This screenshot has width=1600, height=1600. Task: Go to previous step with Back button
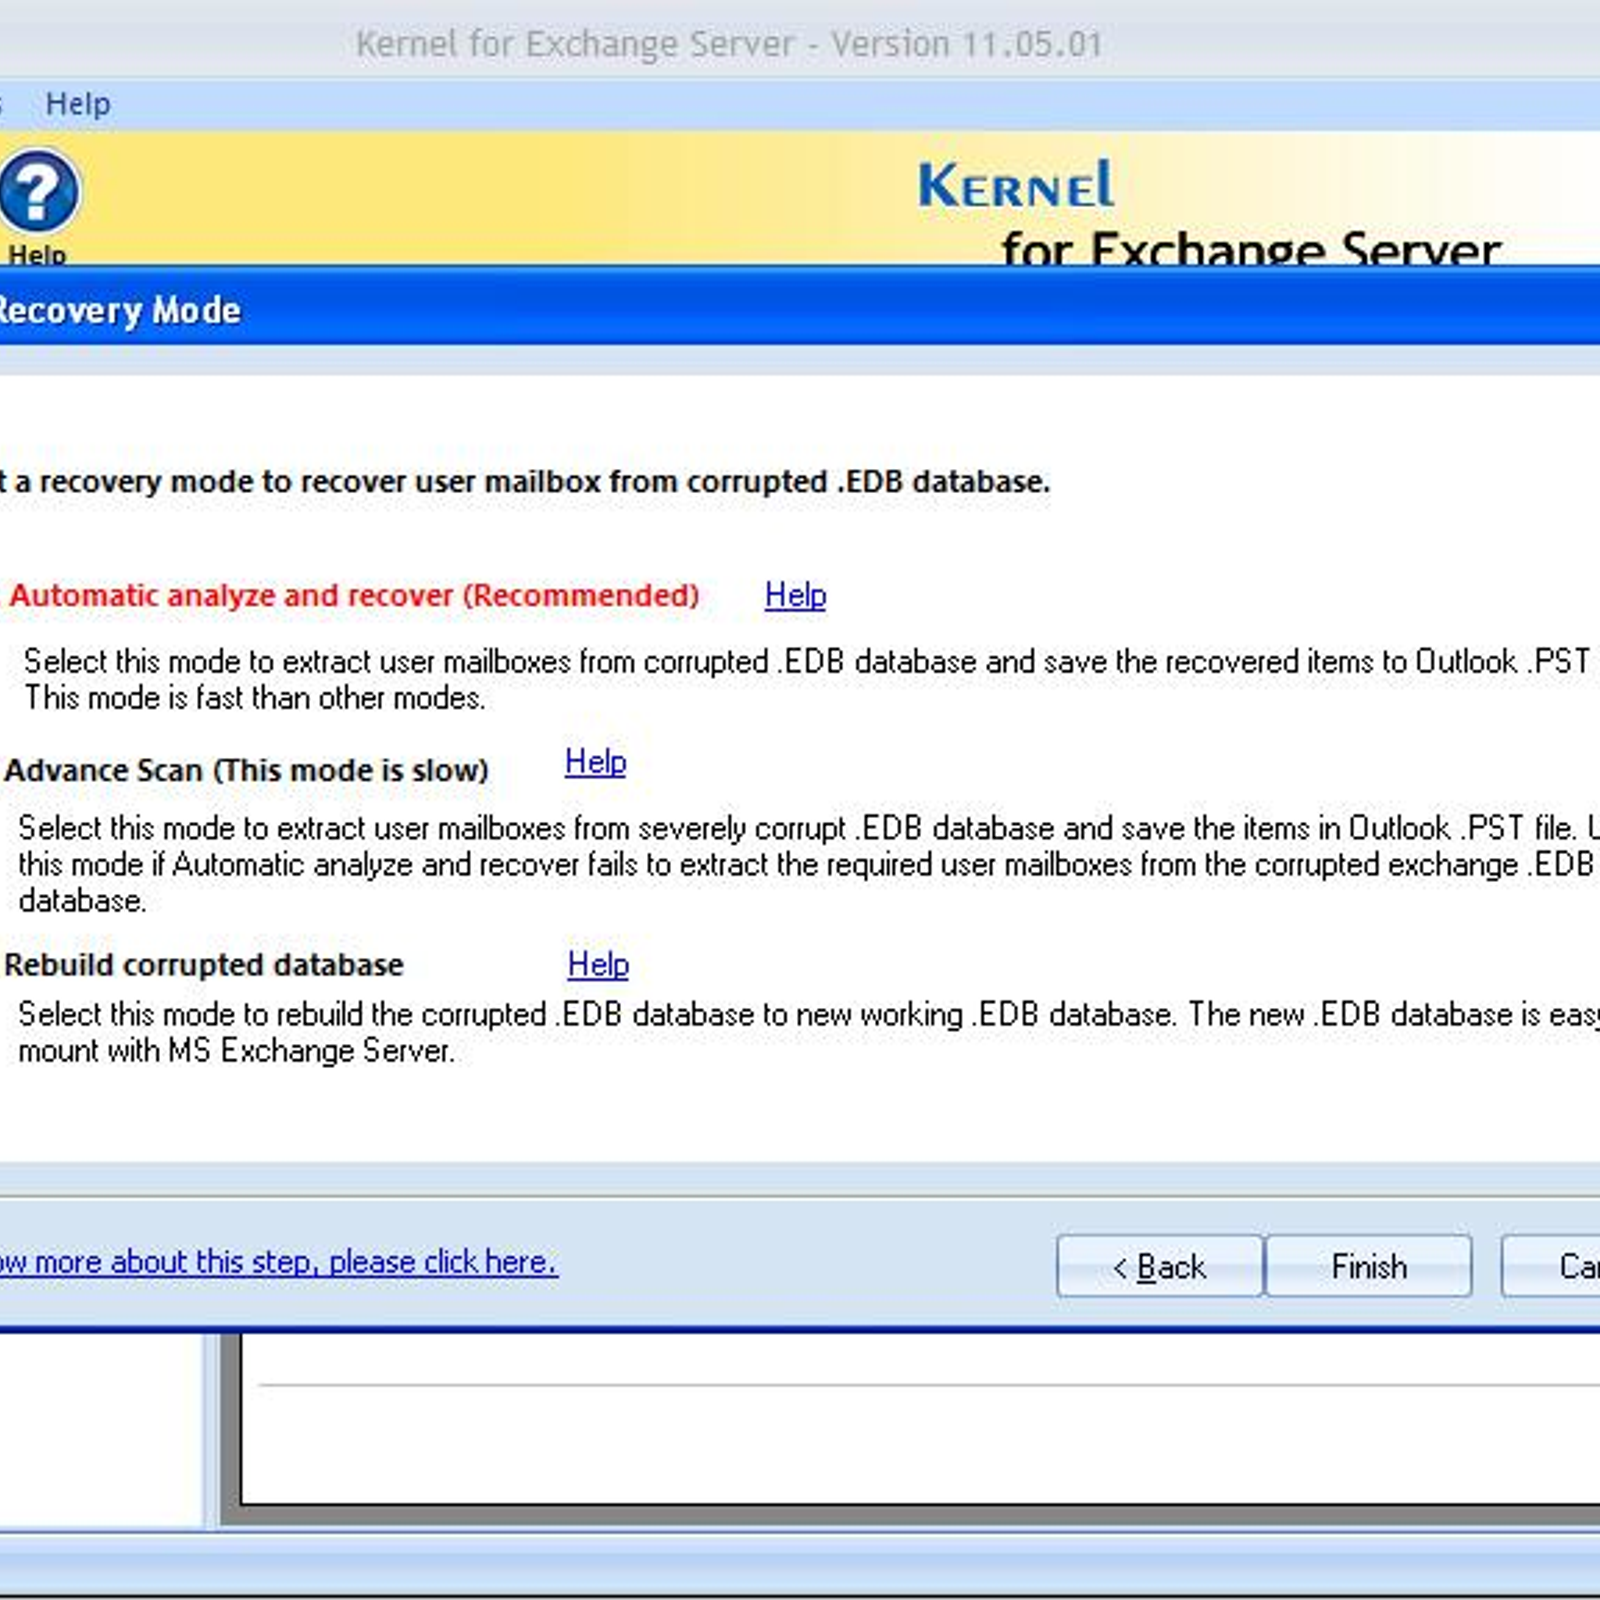coord(1160,1266)
